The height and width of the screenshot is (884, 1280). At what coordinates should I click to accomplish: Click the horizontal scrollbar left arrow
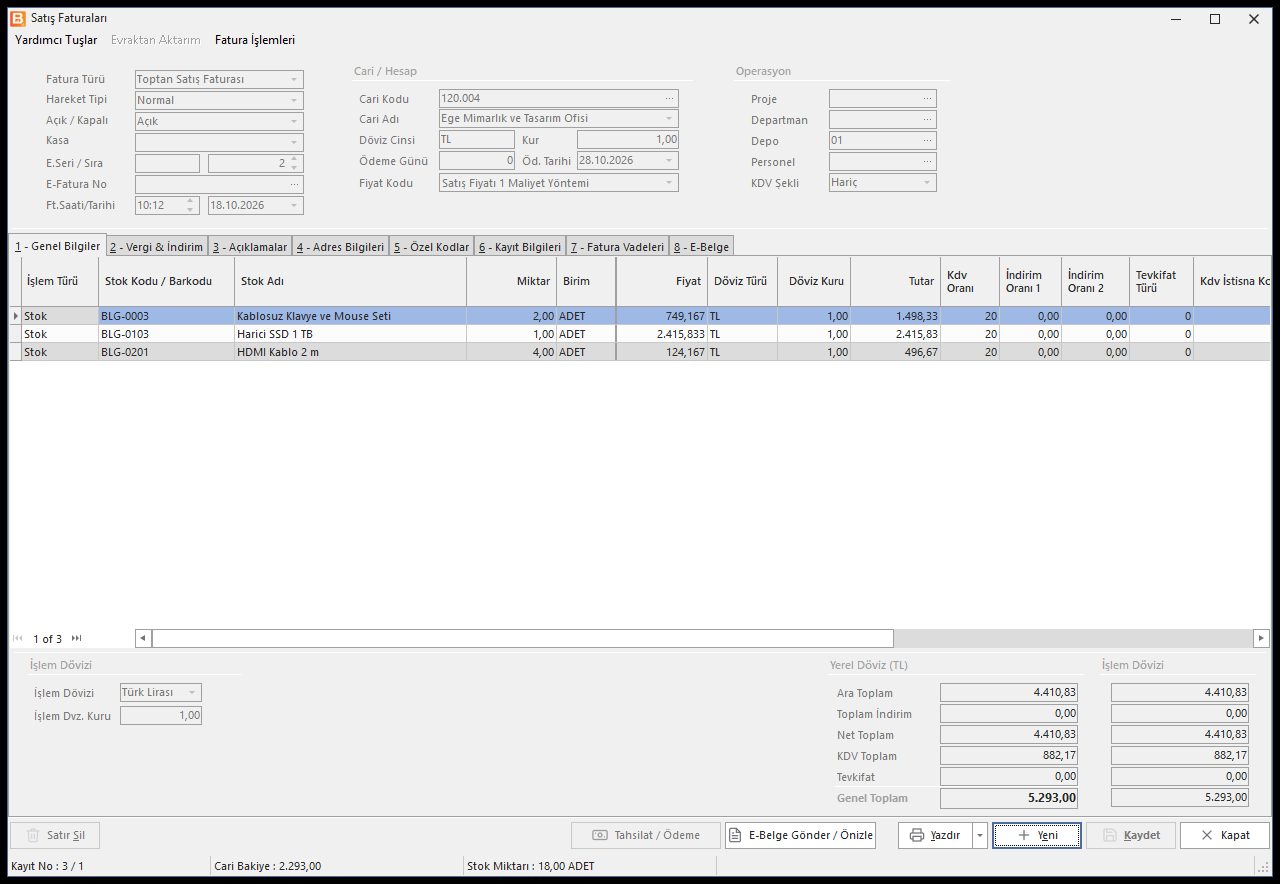(x=143, y=638)
